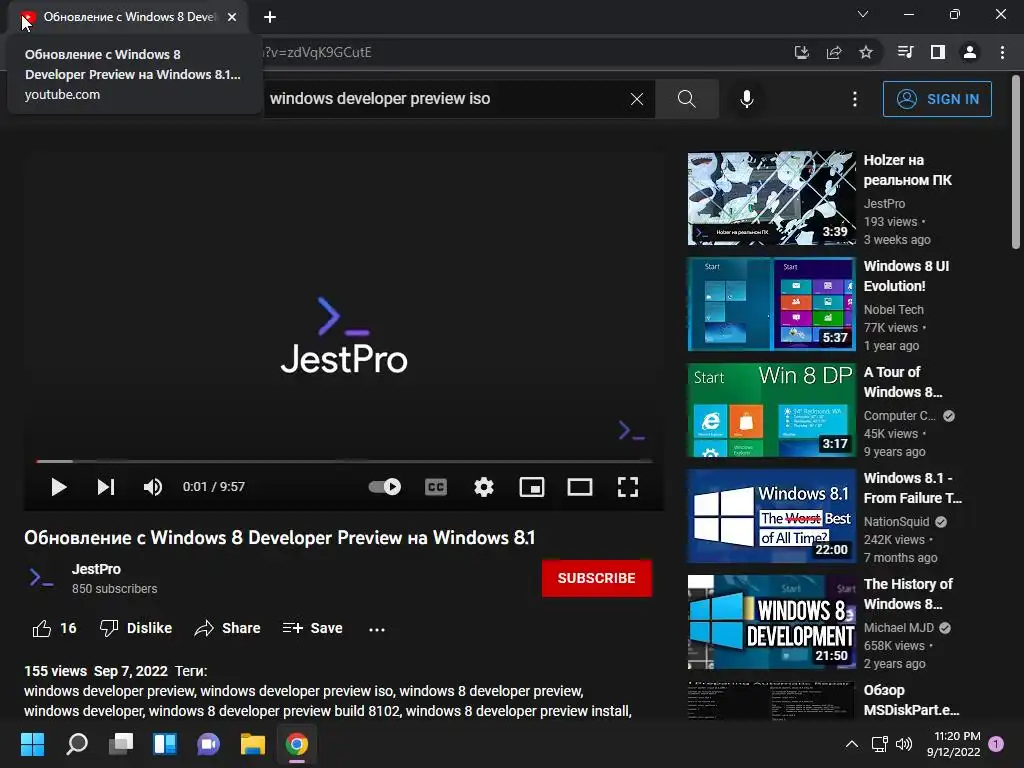The height and width of the screenshot is (768, 1024).
Task: Open Chrome tab search chevron
Action: (863, 14)
